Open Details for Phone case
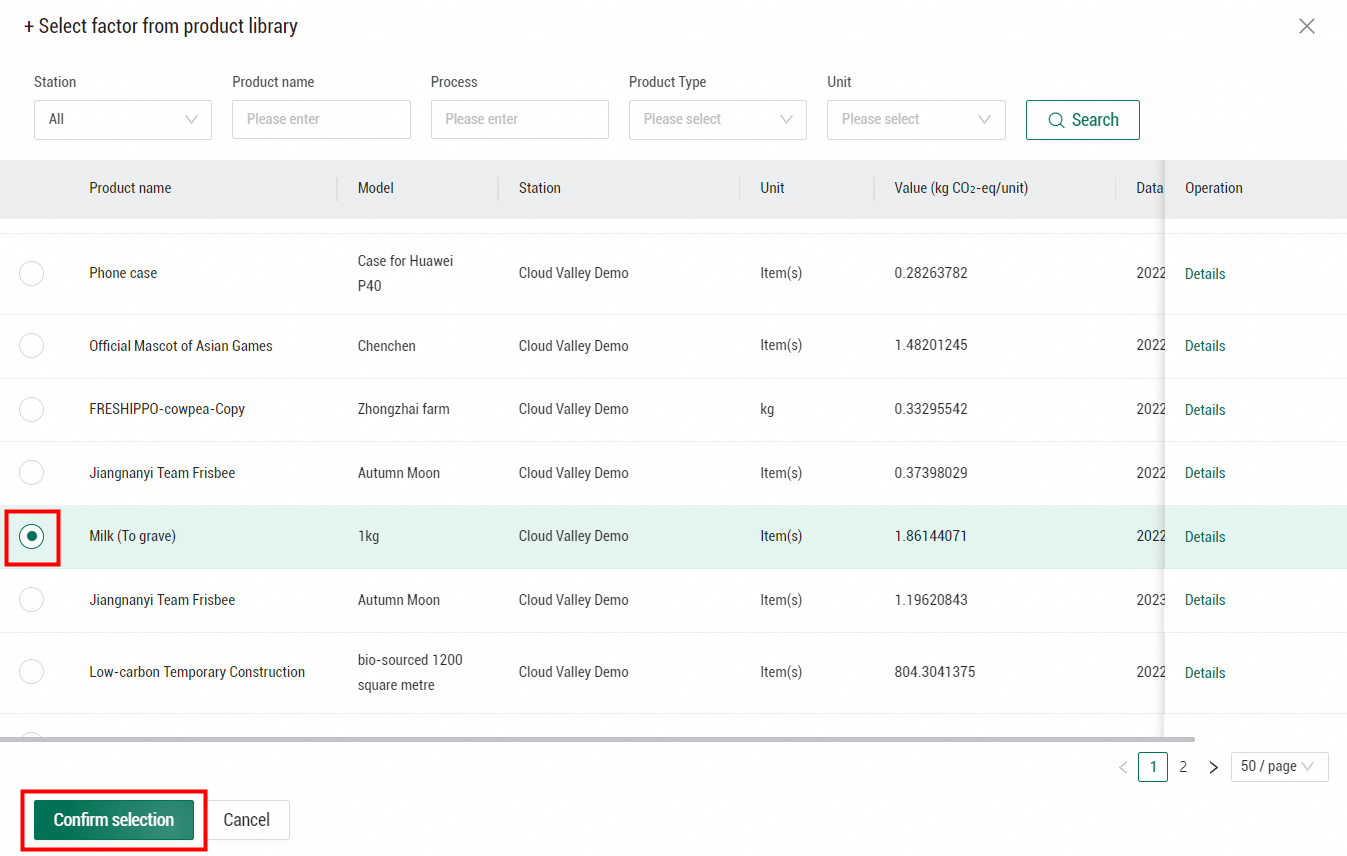This screenshot has width=1347, height=856. pos(1205,274)
